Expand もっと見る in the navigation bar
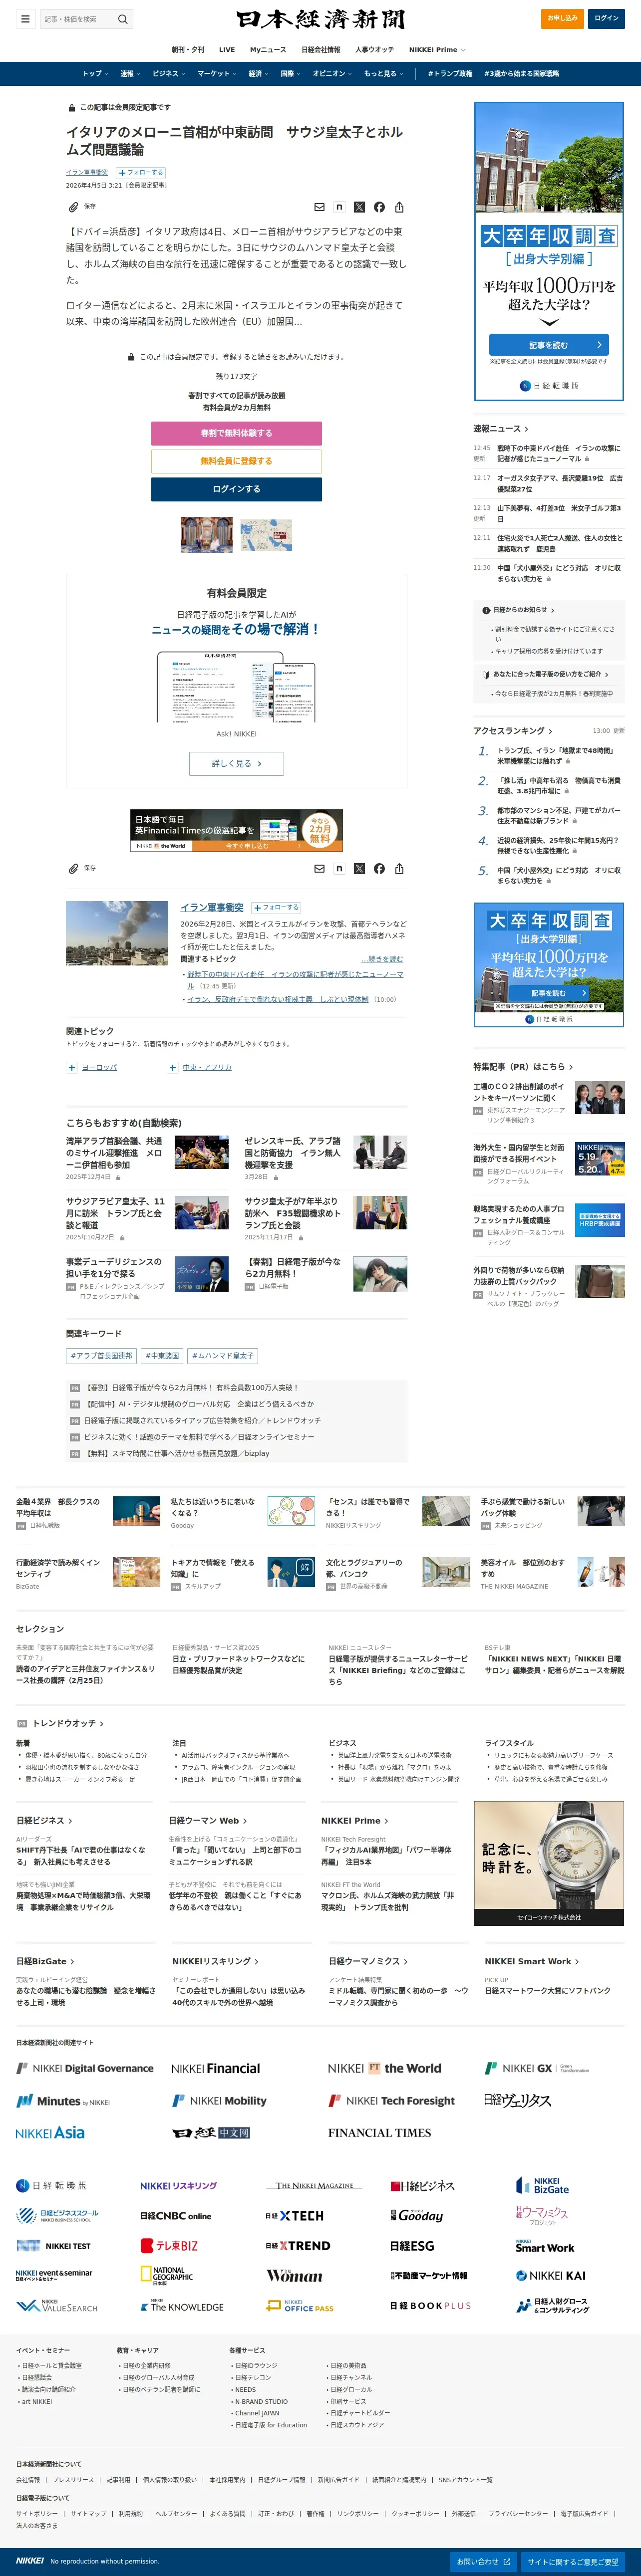The height and width of the screenshot is (2576, 641). (383, 73)
